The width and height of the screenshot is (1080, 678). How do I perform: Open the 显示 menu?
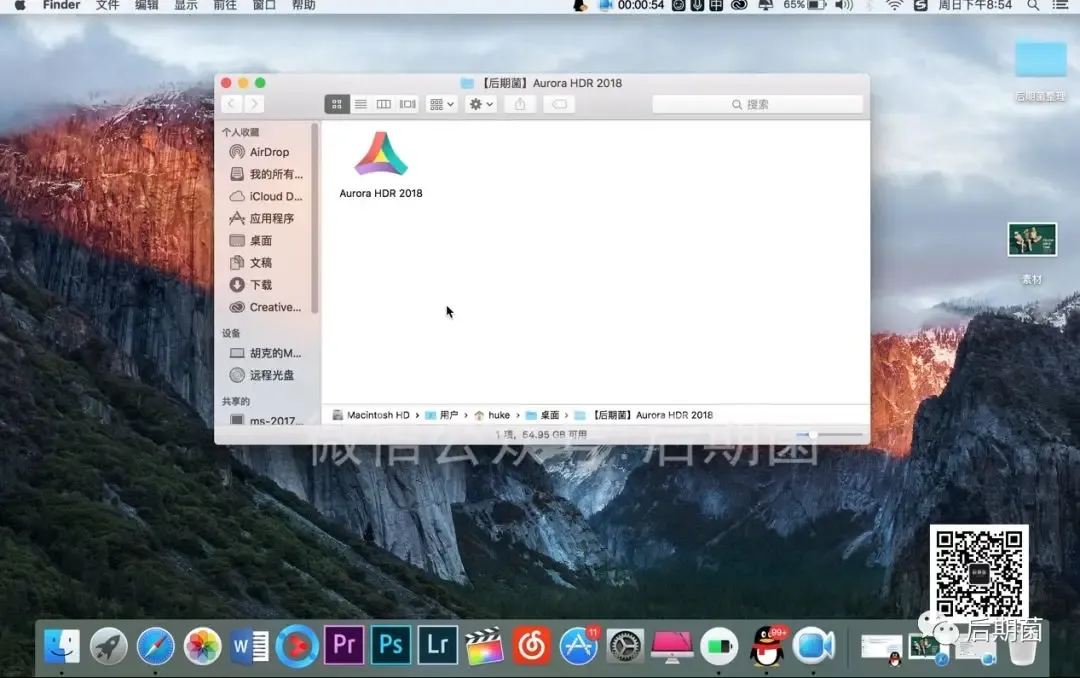[186, 5]
